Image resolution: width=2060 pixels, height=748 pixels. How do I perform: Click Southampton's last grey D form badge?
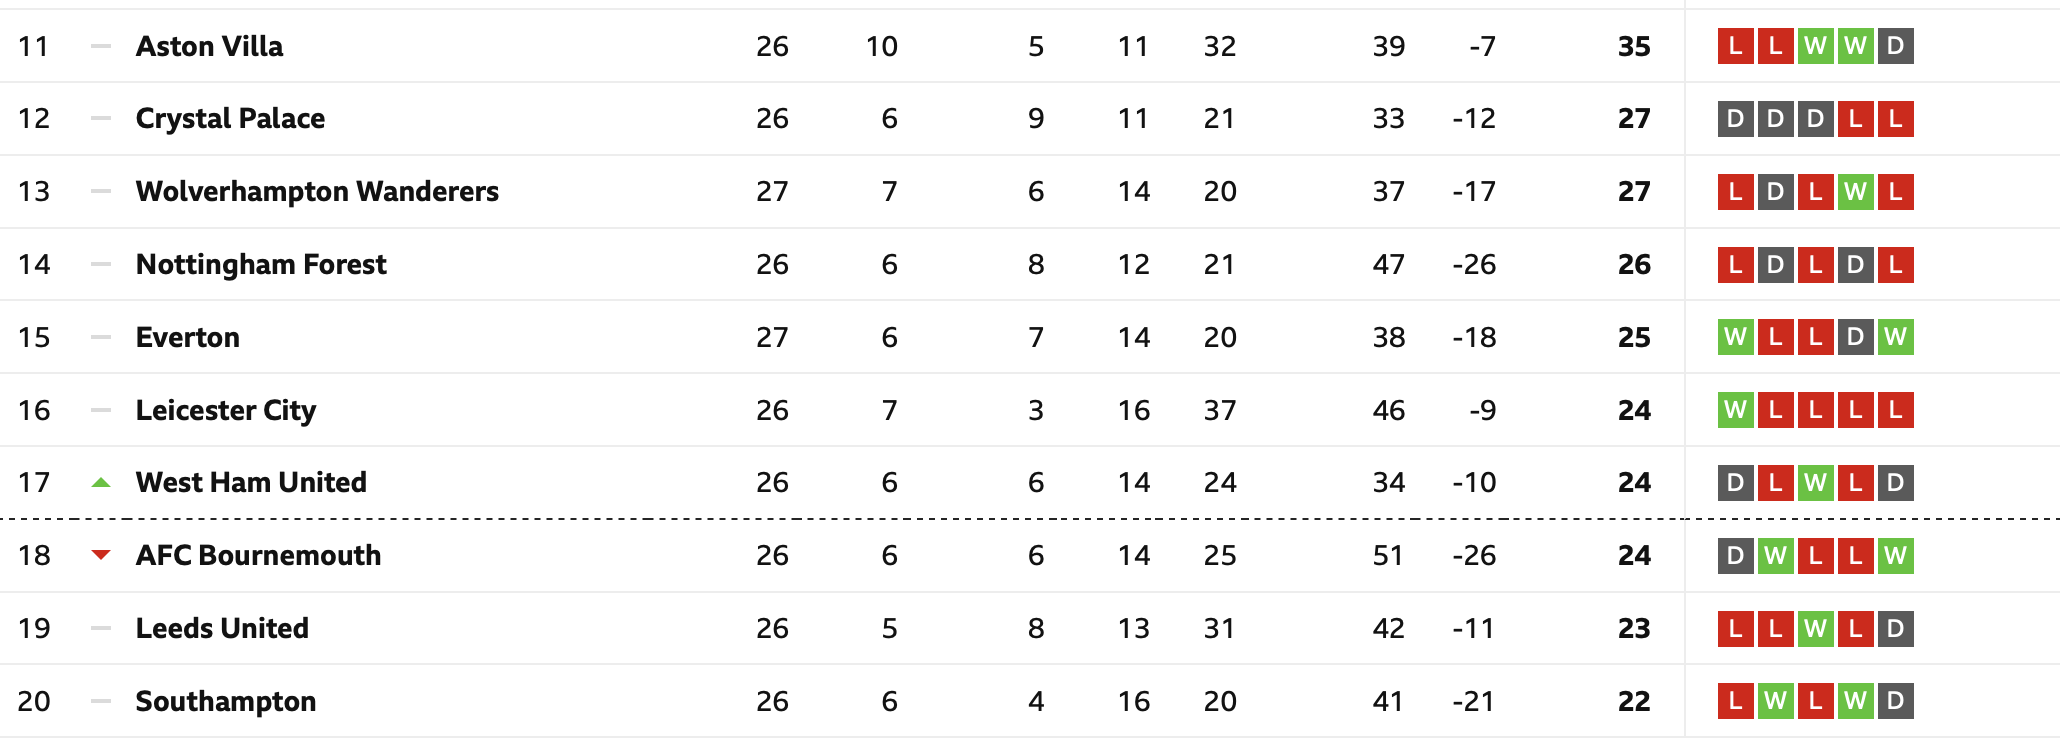point(1896,701)
